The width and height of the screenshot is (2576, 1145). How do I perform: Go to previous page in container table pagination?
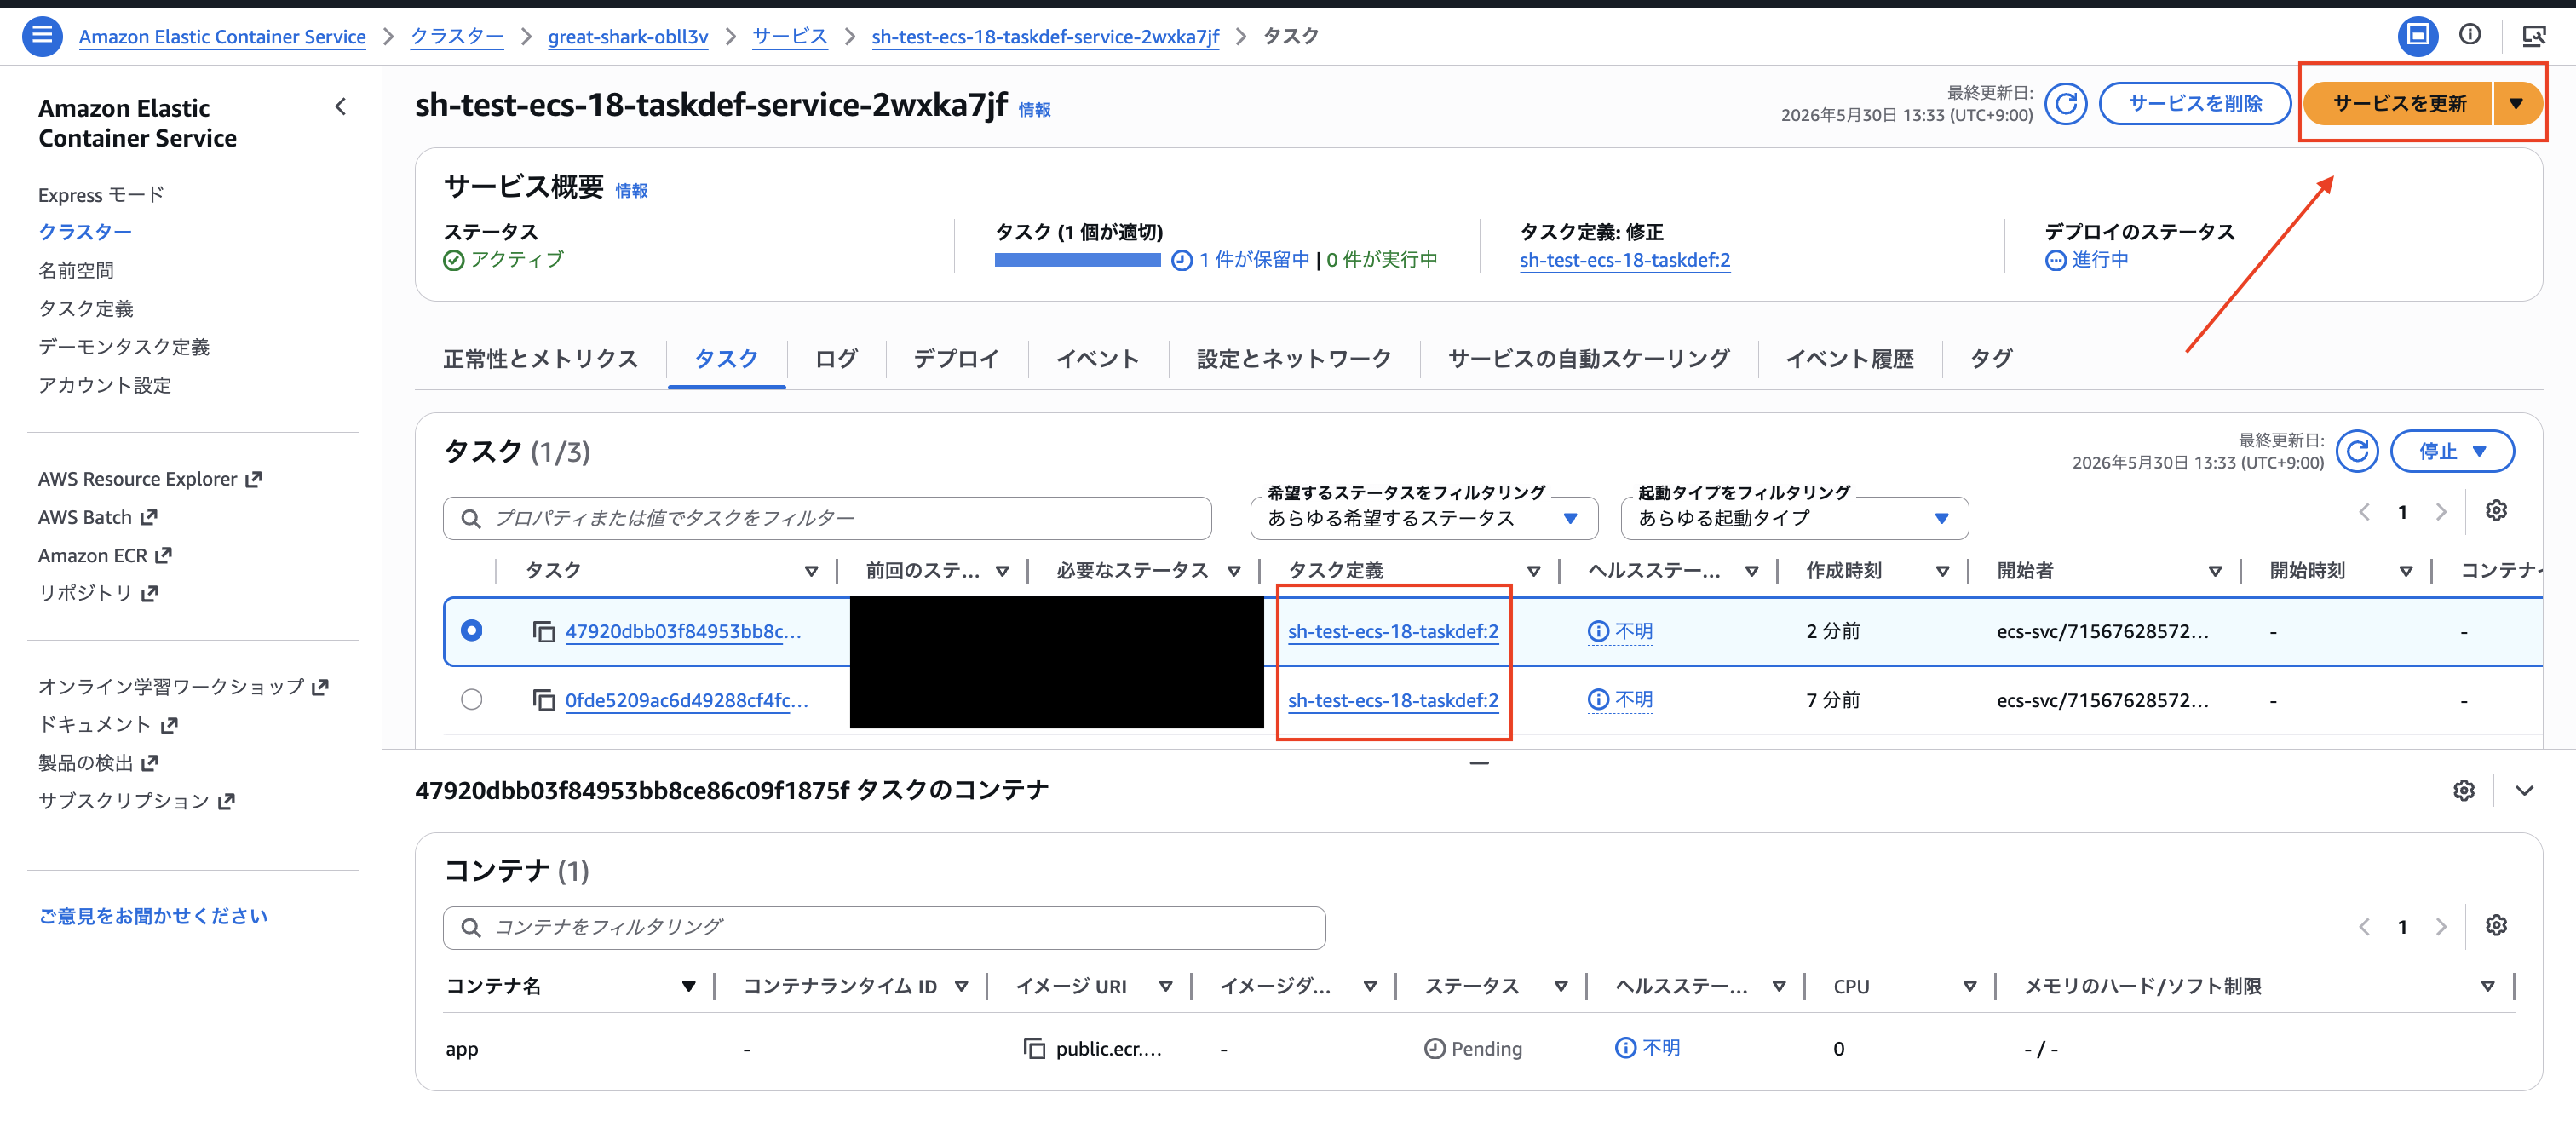tap(2365, 927)
